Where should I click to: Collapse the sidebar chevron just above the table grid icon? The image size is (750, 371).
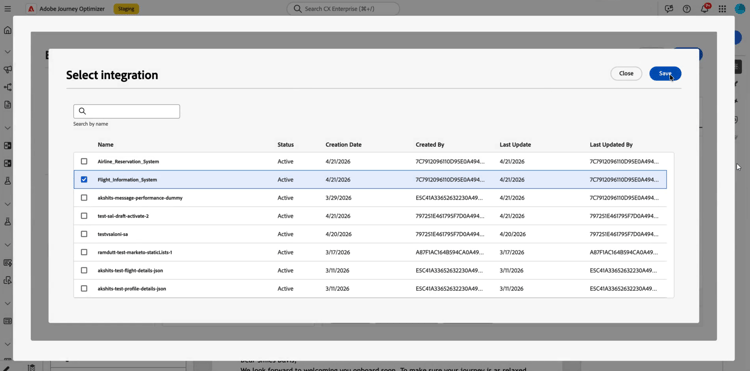pos(7,303)
